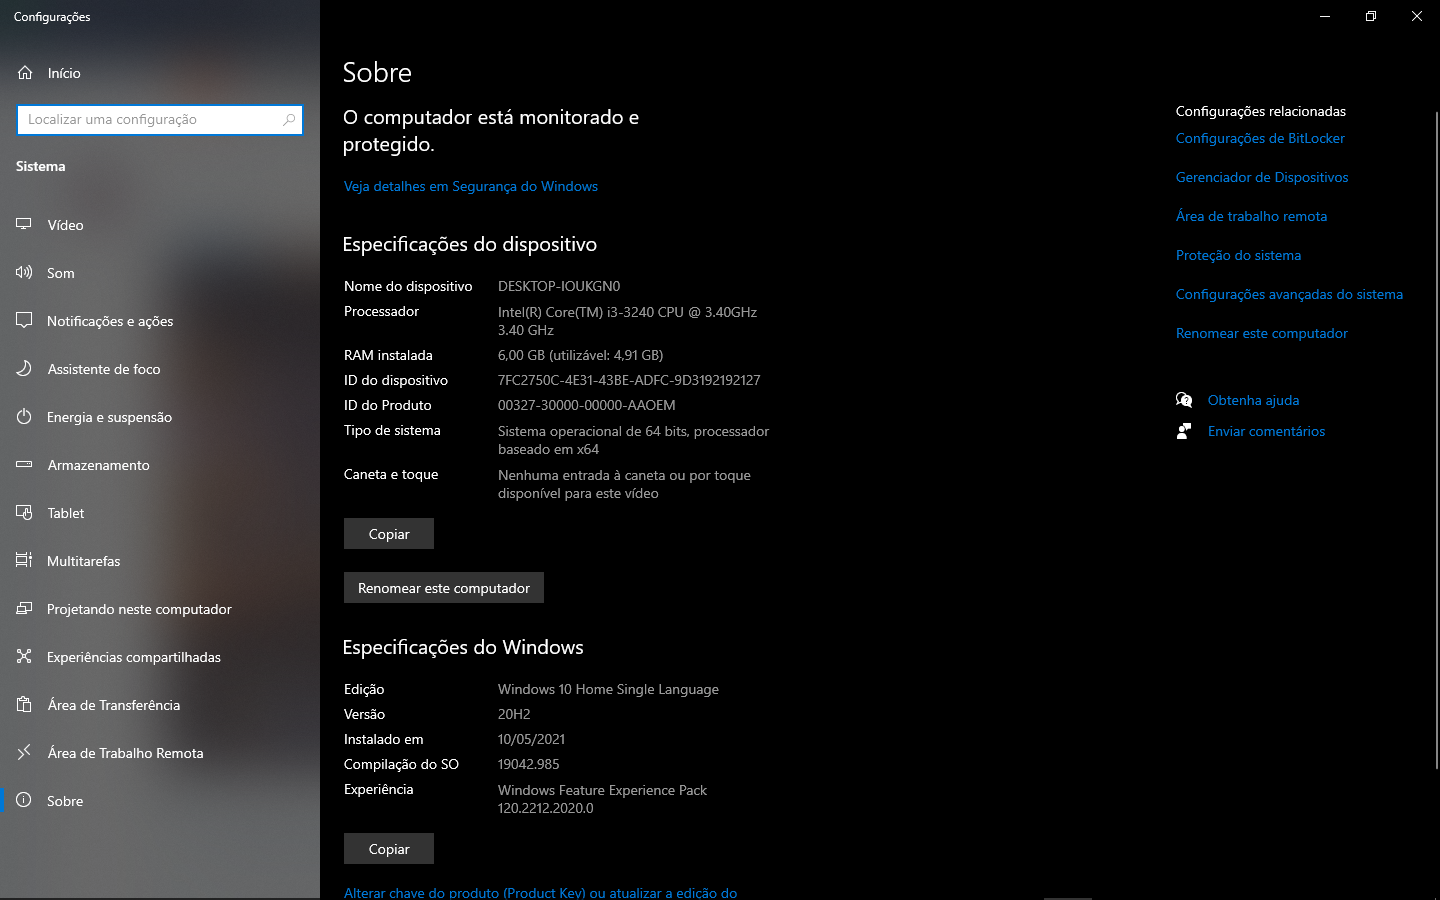Select the Tablet settings entry
The width and height of the screenshot is (1440, 900).
[x=160, y=513]
